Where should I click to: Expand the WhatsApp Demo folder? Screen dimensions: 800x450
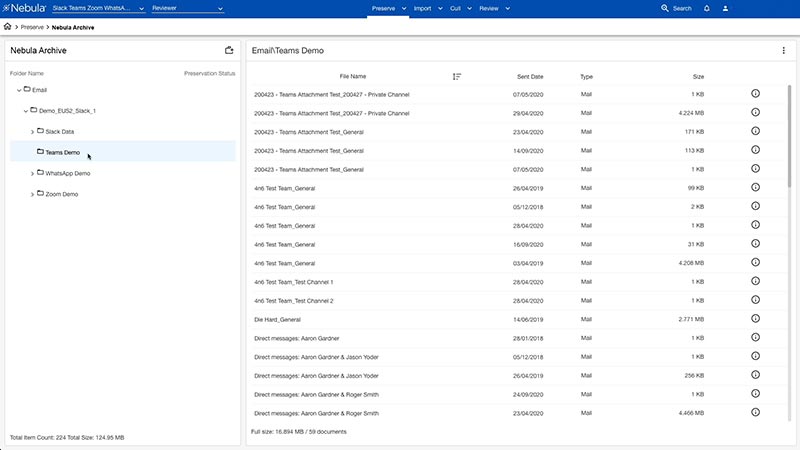pos(32,174)
